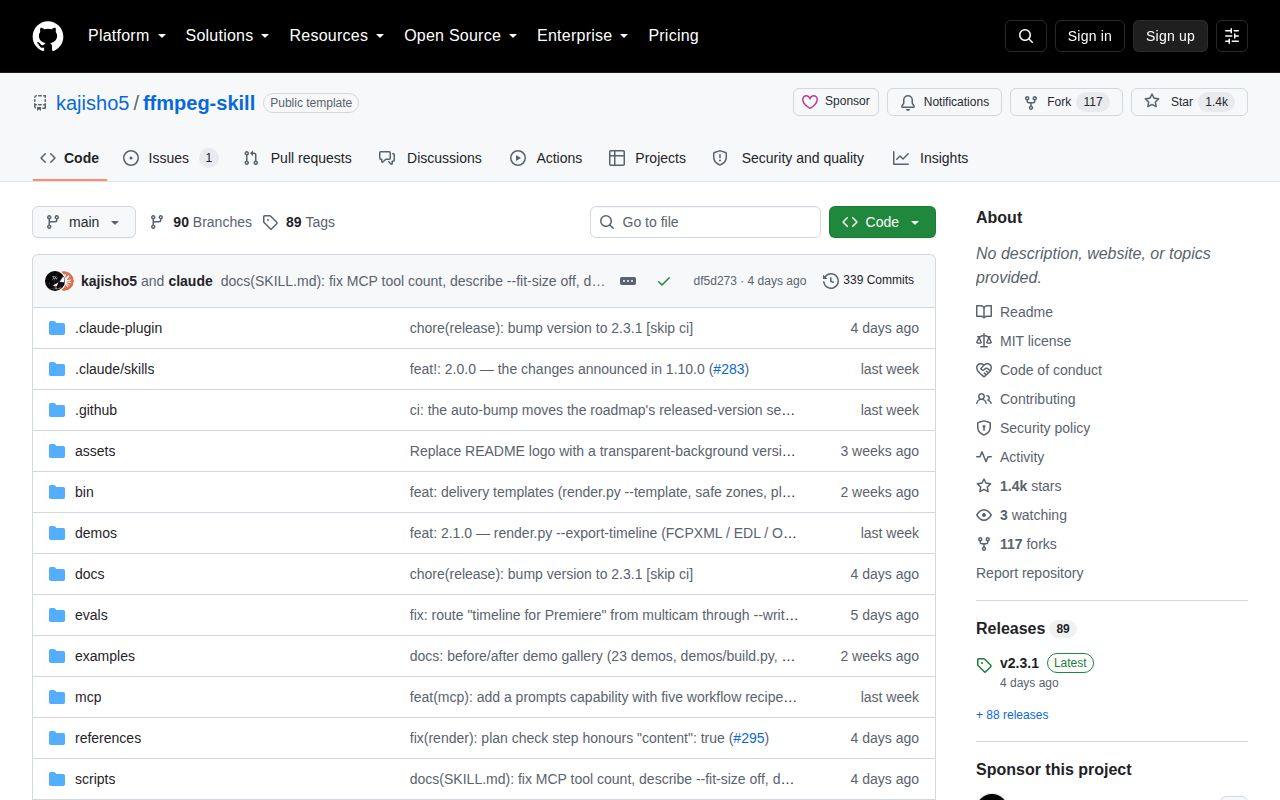Screen dimensions: 1280x800
Task: Open the Pull requests tab
Action: tap(298, 158)
